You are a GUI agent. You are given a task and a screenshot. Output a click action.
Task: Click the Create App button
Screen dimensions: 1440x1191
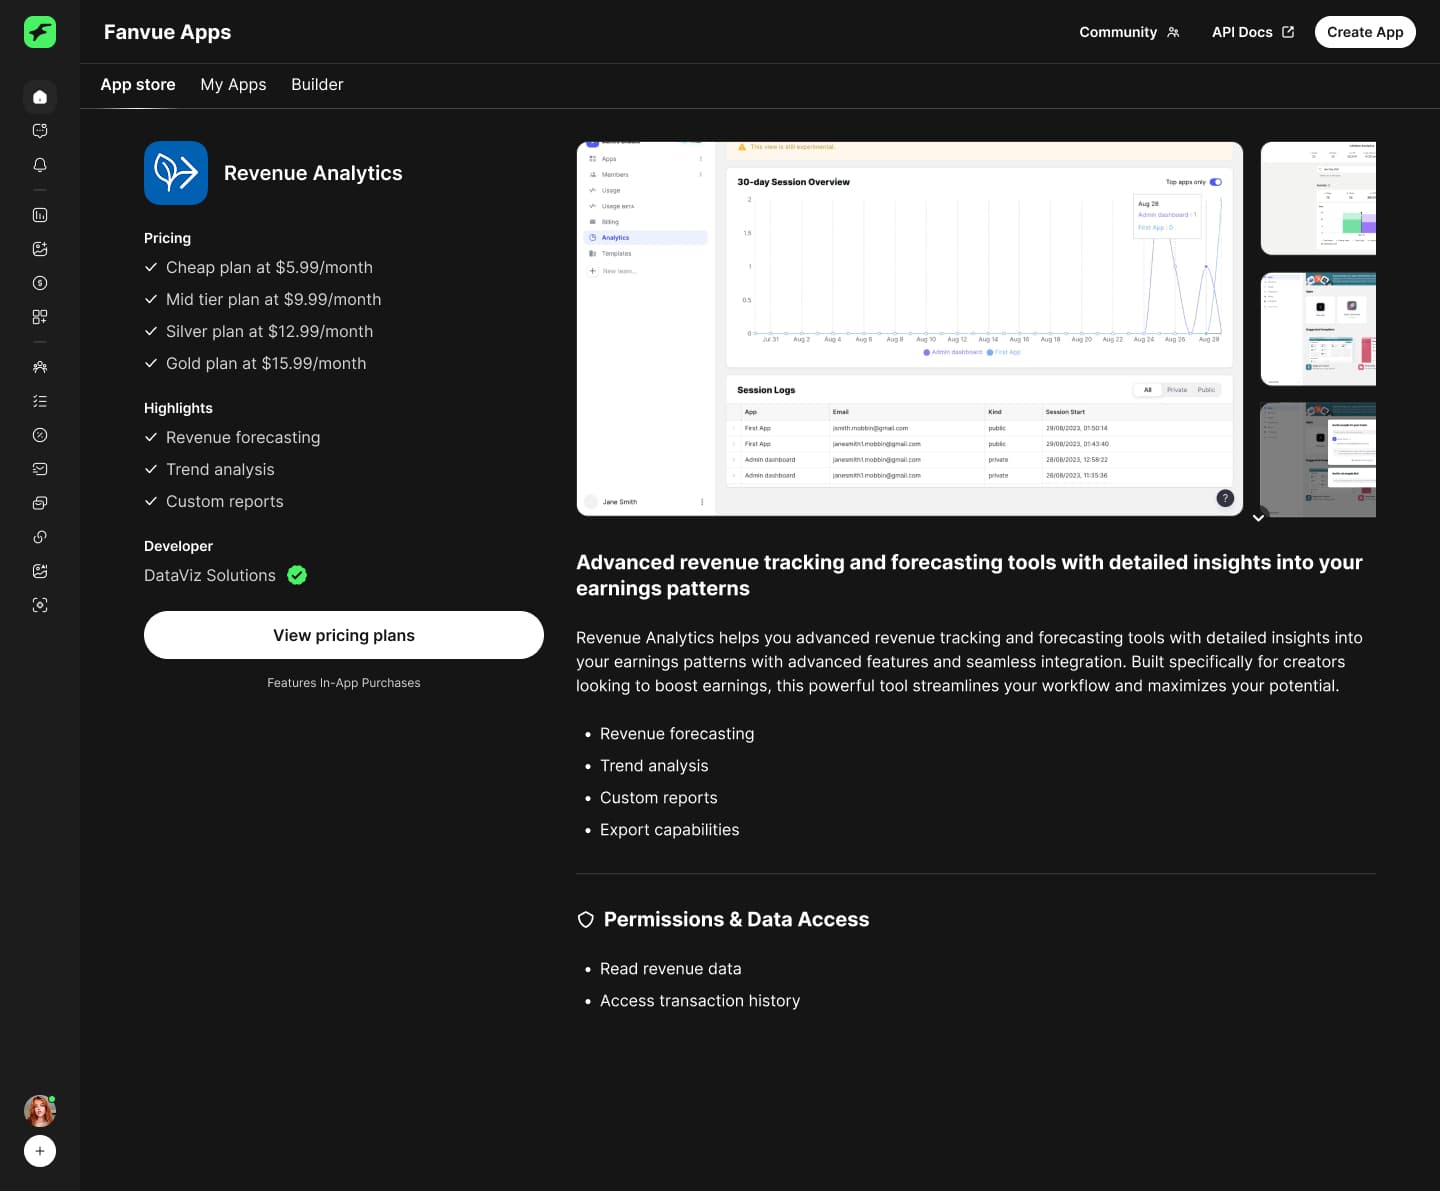(x=1365, y=32)
